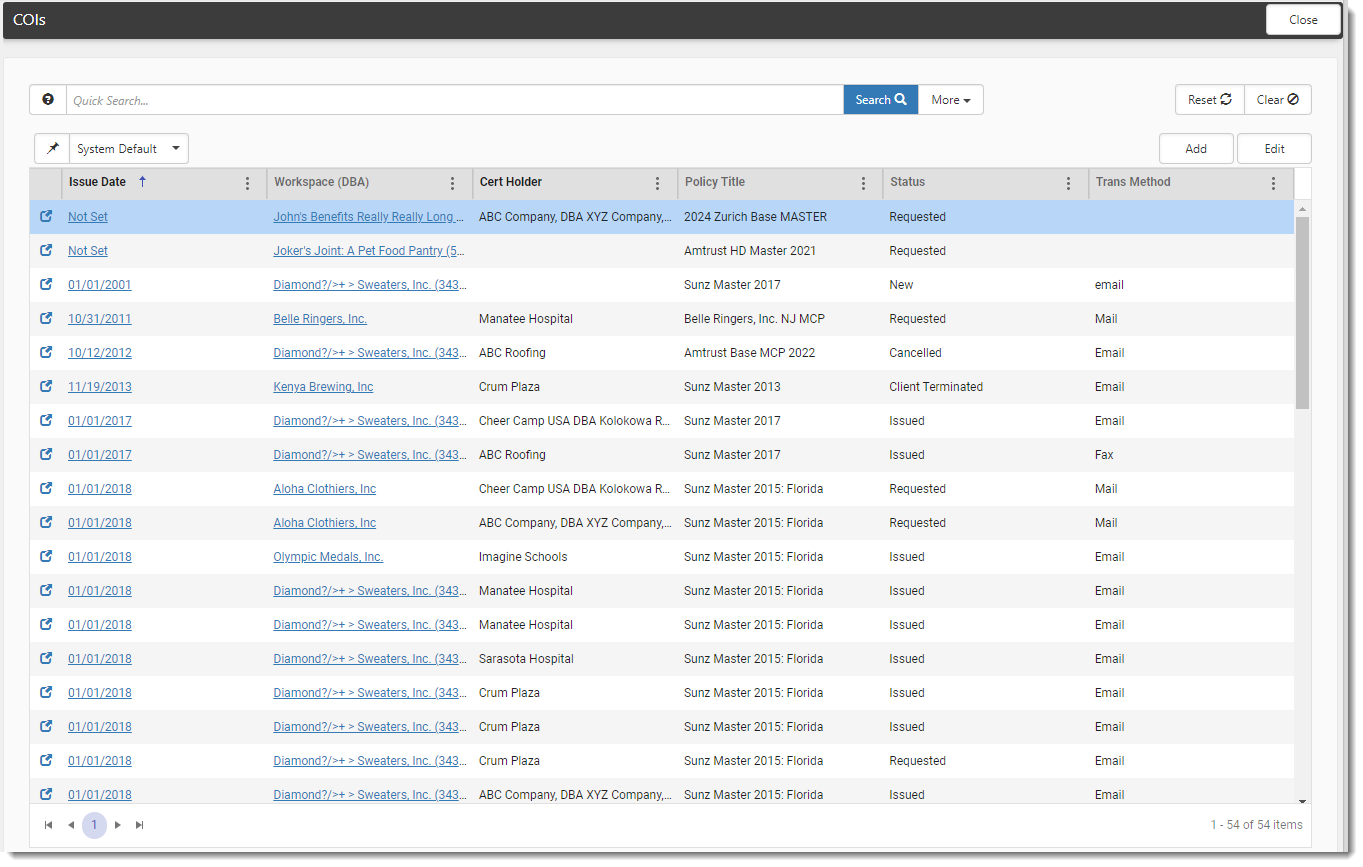Select the Amtrust Base MCP 2022 cell
This screenshot has width=1363, height=867.
click(x=749, y=352)
